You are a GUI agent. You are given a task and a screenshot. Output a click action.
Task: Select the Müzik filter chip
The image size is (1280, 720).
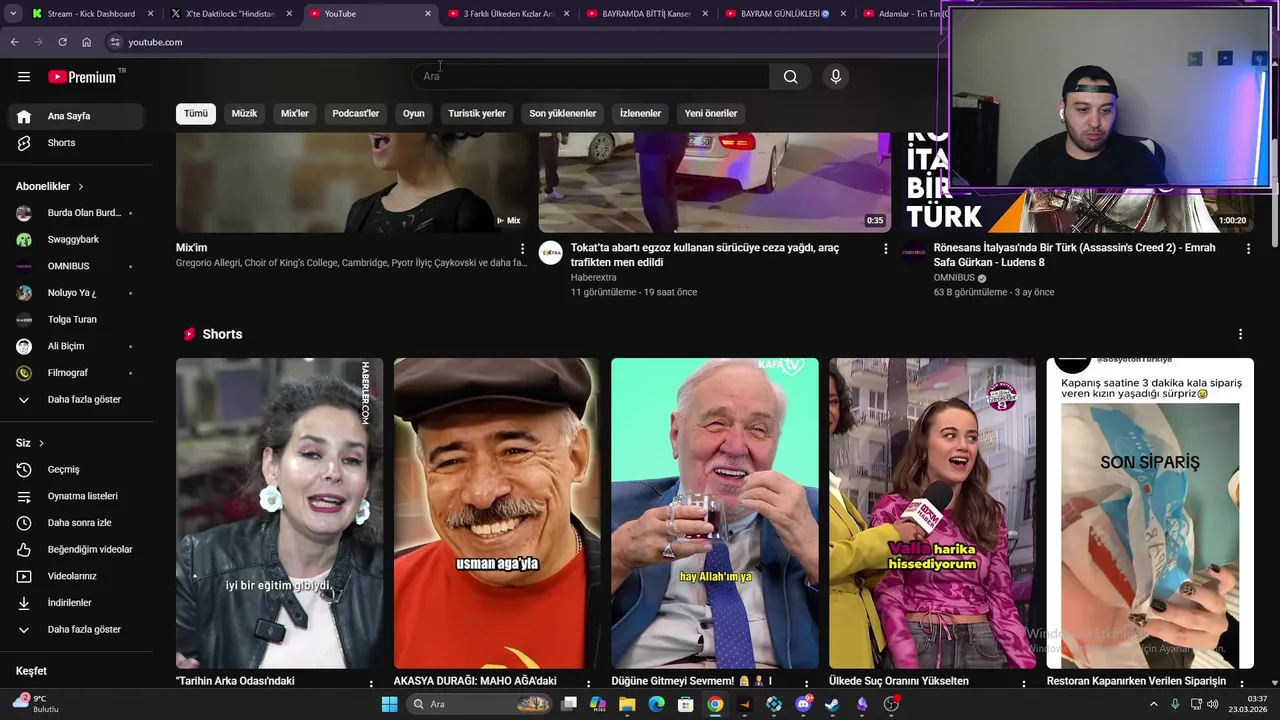pyautogui.click(x=244, y=113)
